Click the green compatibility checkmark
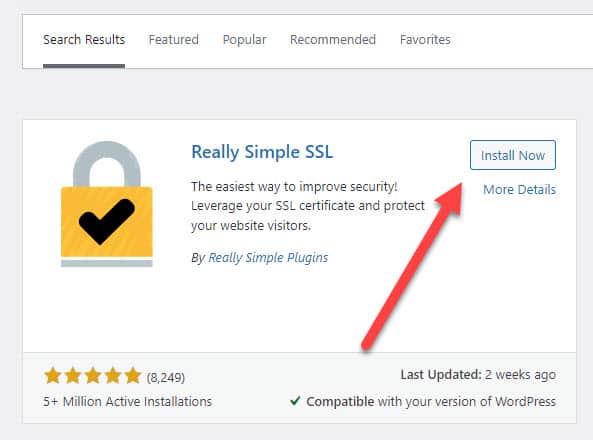The width and height of the screenshot is (593, 440). [295, 401]
